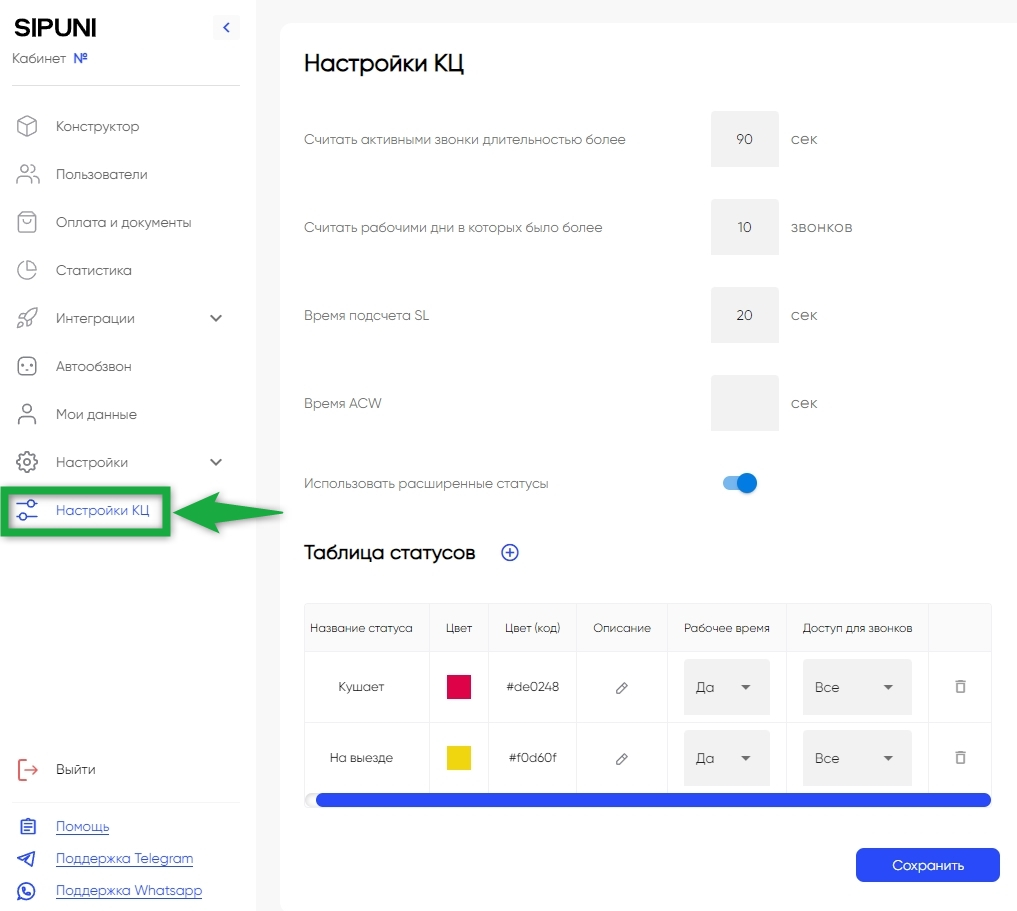The width and height of the screenshot is (1017, 911).
Task: Open Мои данные section
Action: (x=96, y=414)
